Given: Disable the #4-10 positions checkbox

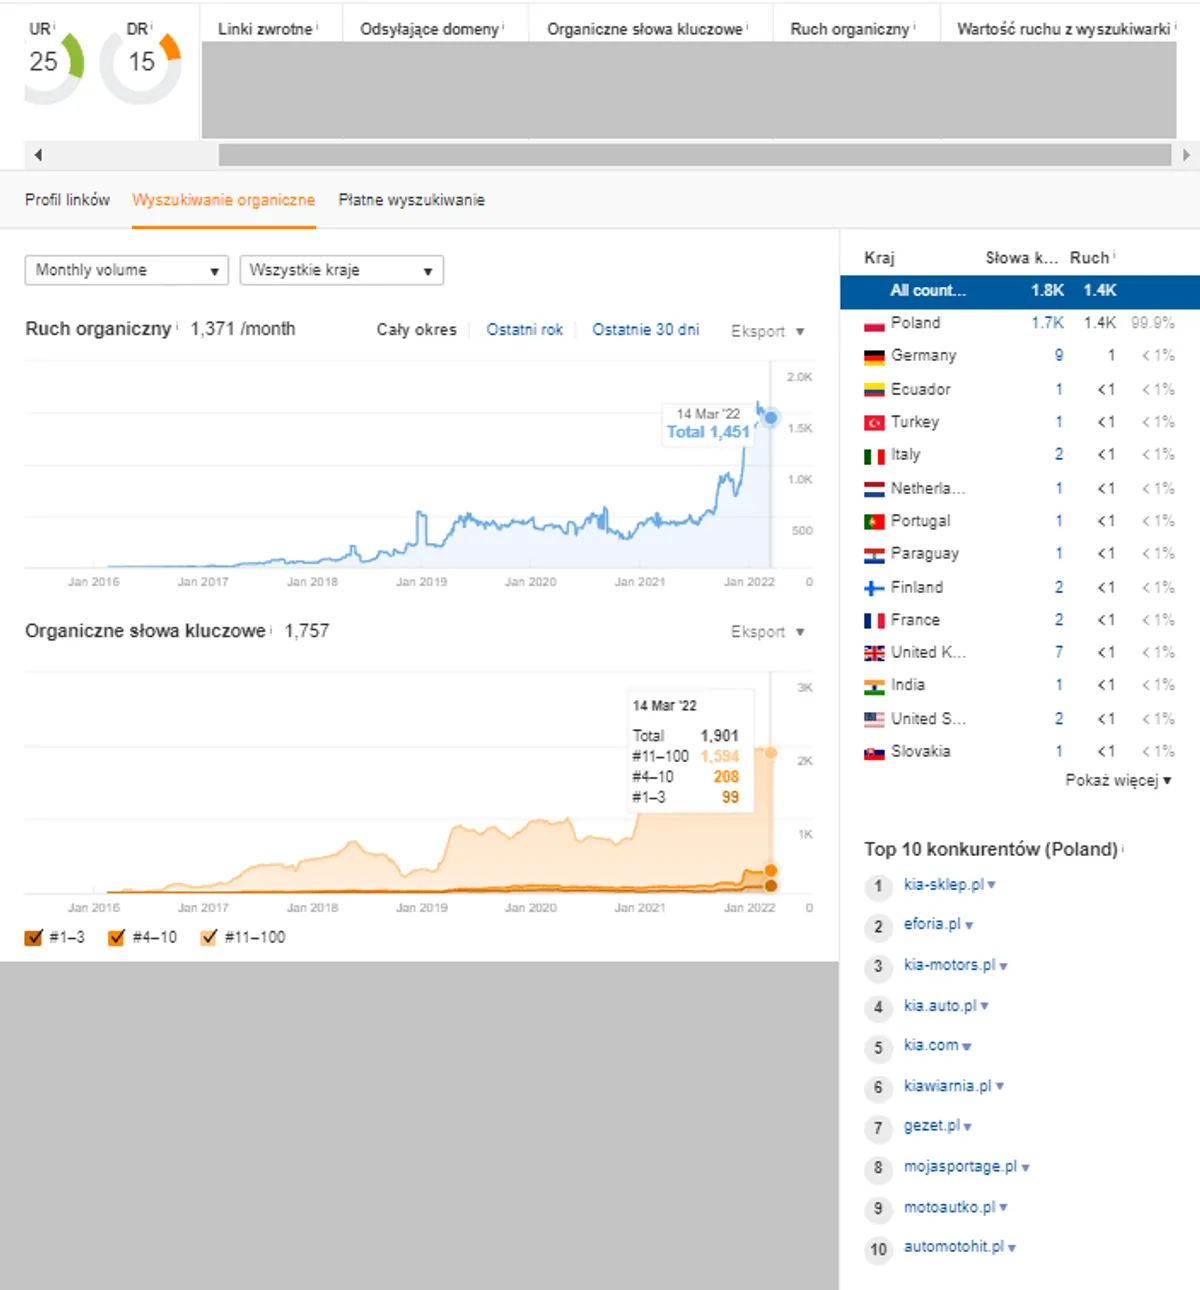Looking at the screenshot, I should [x=115, y=937].
